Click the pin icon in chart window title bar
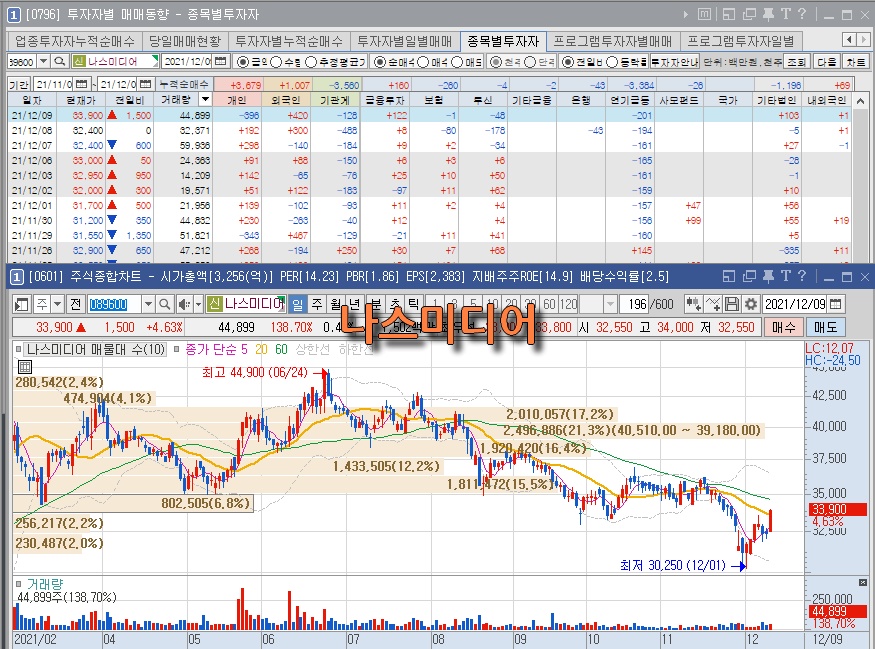This screenshot has height=649, width=875. pos(768,276)
